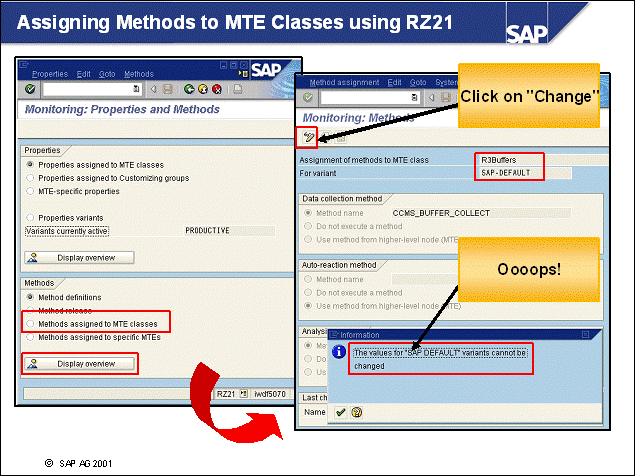Open command field dropdown in right window
This screenshot has height=476, width=635.
417,98
